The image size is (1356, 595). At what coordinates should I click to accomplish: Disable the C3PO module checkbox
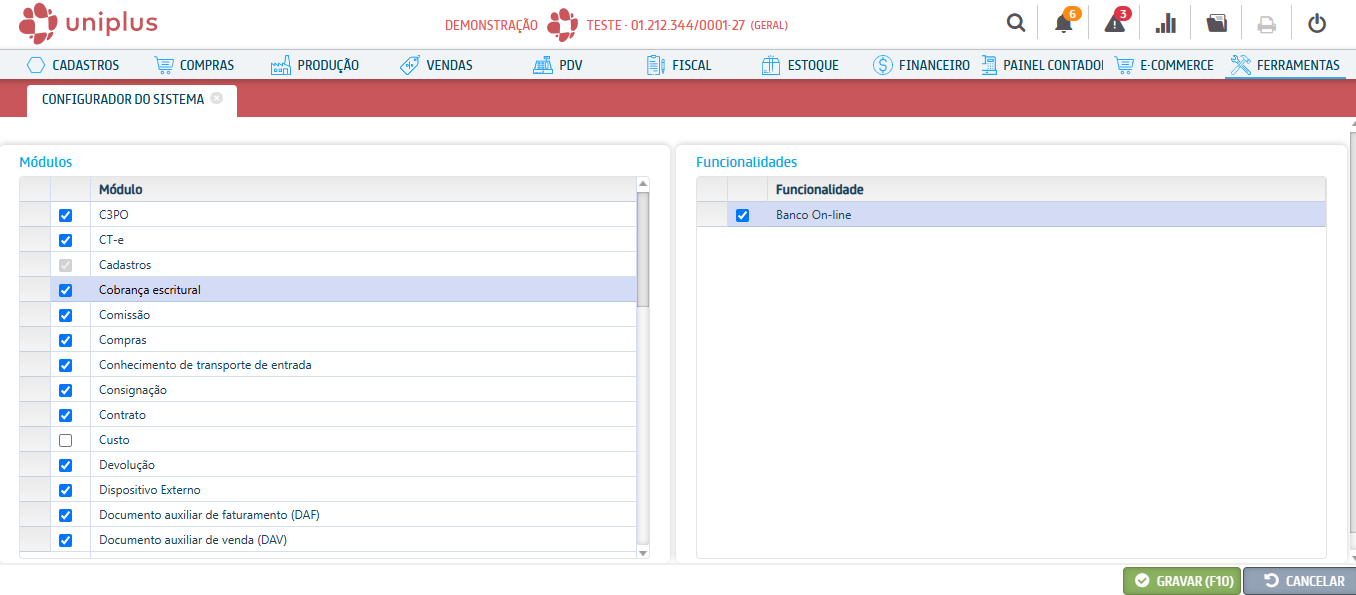66,215
